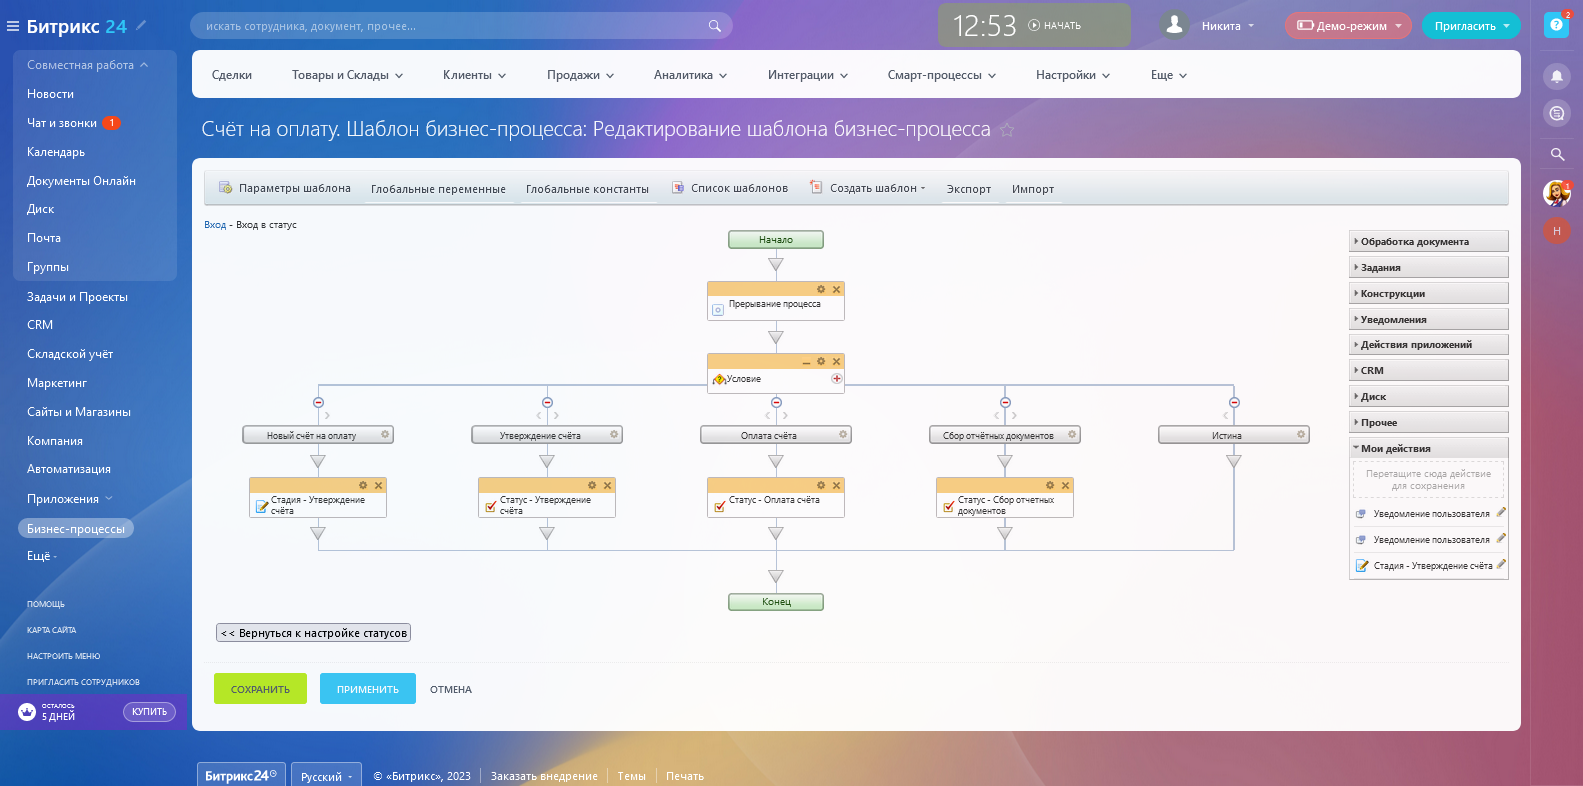Open notifications bell in right panel
This screenshot has height=786, width=1583.
point(1557,76)
